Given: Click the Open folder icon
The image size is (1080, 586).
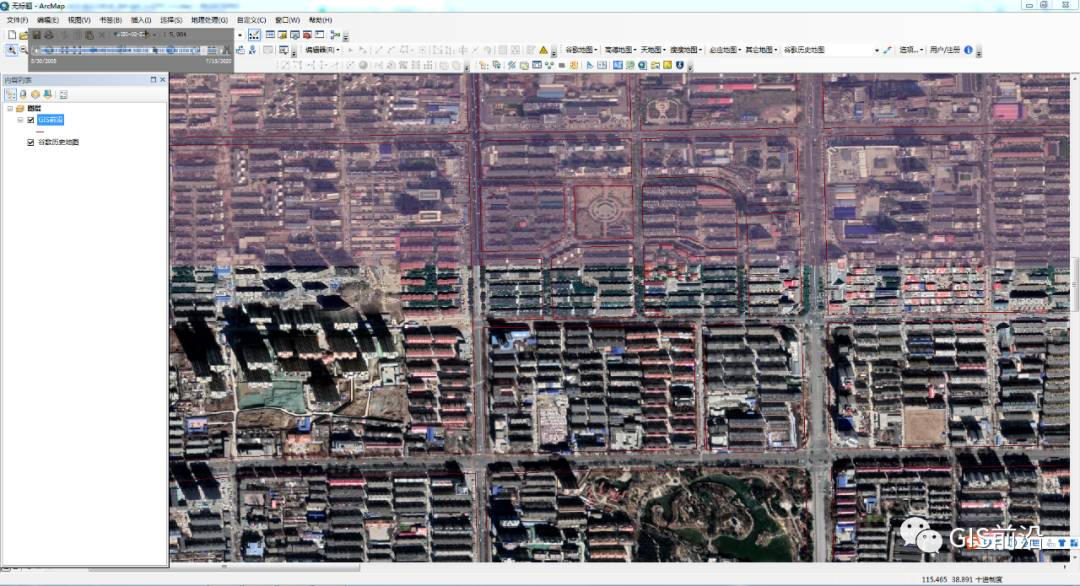Looking at the screenshot, I should (24, 34).
